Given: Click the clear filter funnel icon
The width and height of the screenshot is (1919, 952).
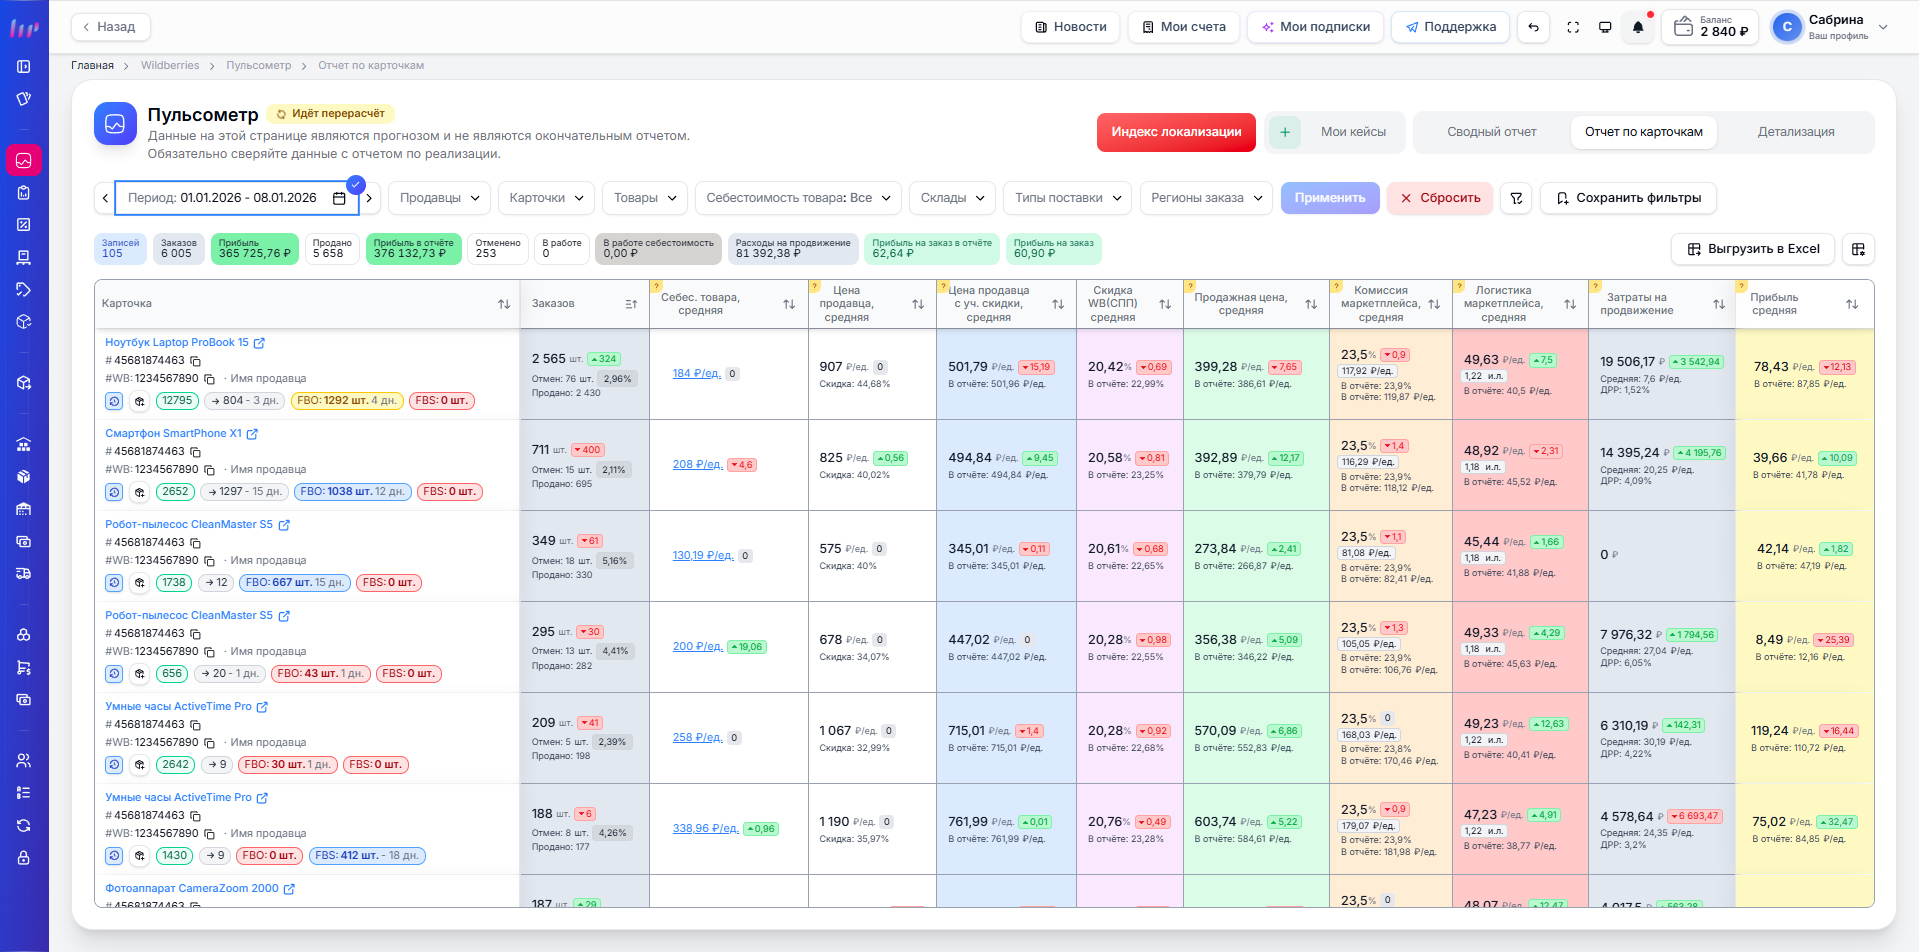Looking at the screenshot, I should (x=1516, y=198).
